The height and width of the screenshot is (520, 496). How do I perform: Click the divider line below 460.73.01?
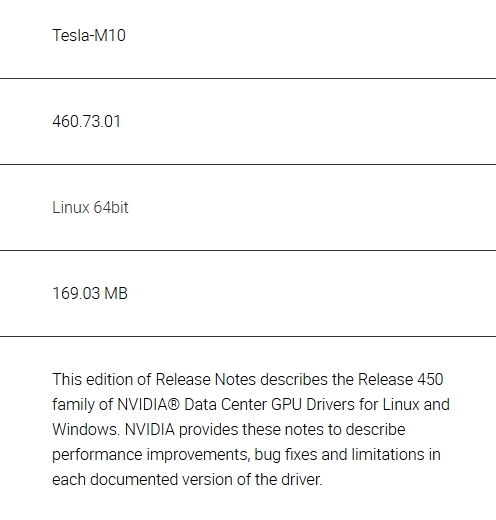[x=248, y=164]
